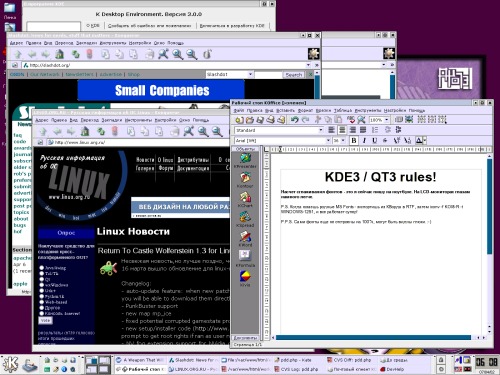Create new document in KOffice toolbar
The image size is (500, 375).
point(239,120)
